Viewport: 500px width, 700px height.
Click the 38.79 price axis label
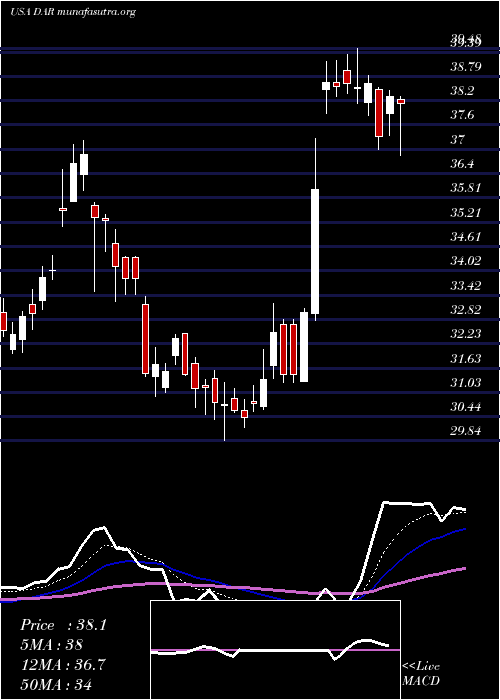(466, 67)
